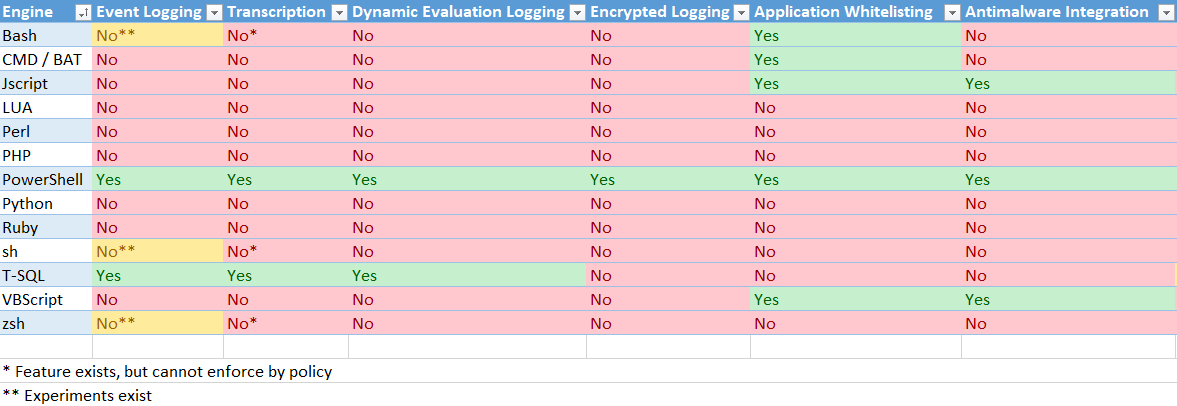Select PowerShell Dynamic Evaluation Logging Yes cell
This screenshot has height=406, width=1177.
click(468, 179)
